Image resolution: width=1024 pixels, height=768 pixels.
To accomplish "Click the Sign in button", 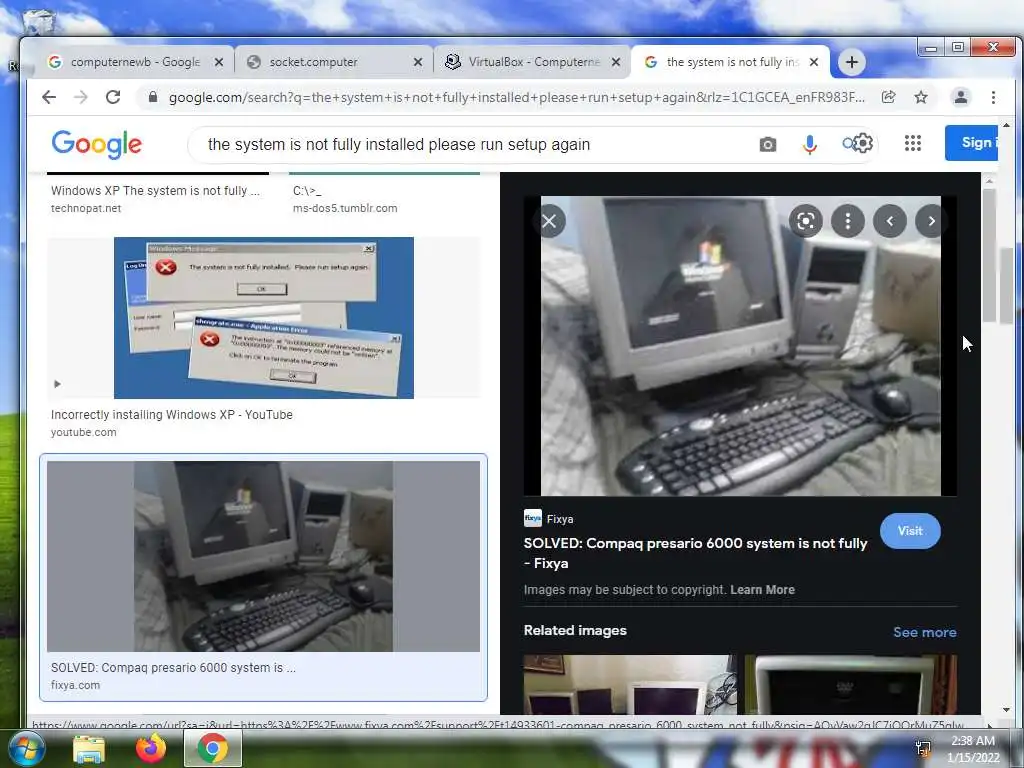I will (x=972, y=142).
